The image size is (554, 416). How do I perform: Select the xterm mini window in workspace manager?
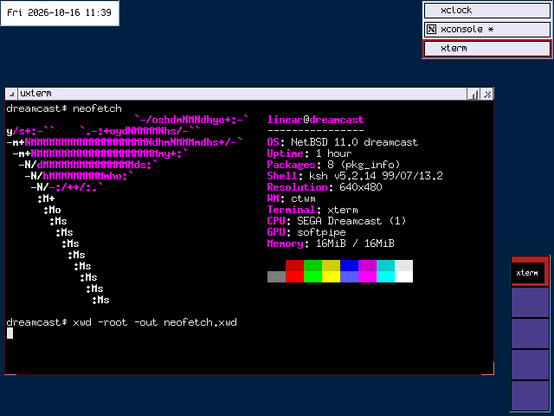(x=528, y=273)
